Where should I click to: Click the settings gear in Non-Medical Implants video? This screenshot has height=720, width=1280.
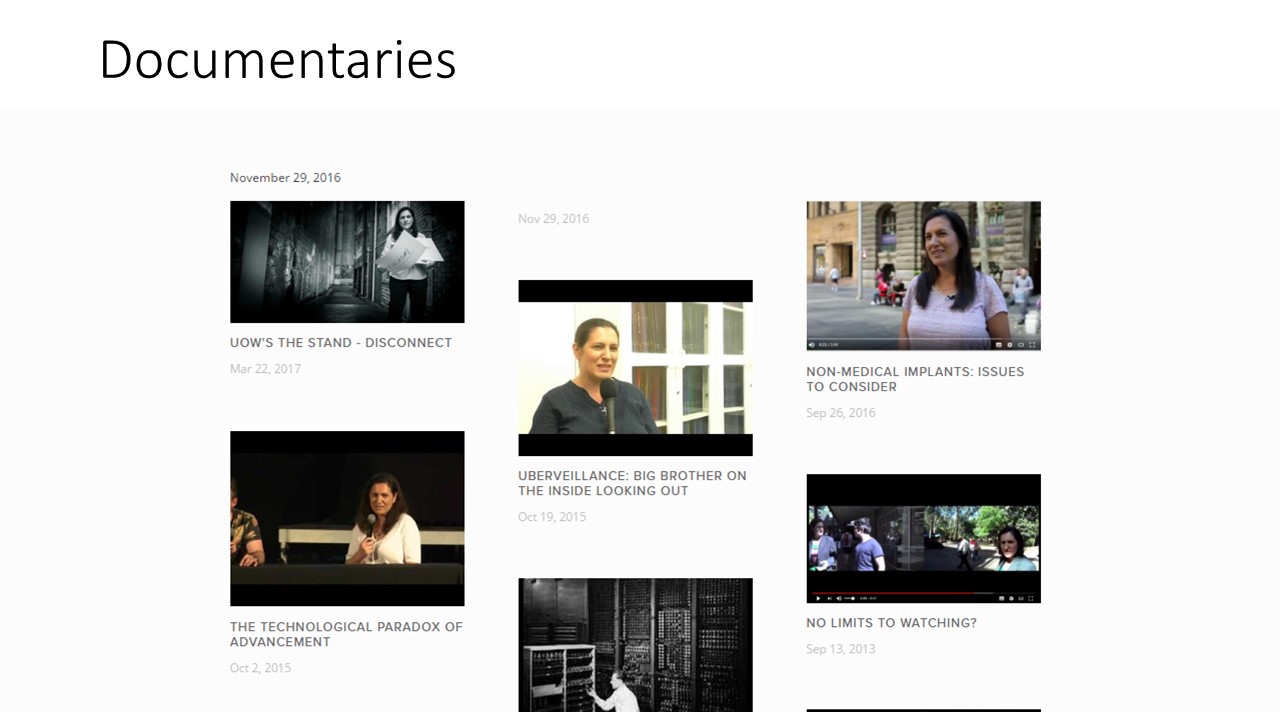pyautogui.click(x=1010, y=345)
